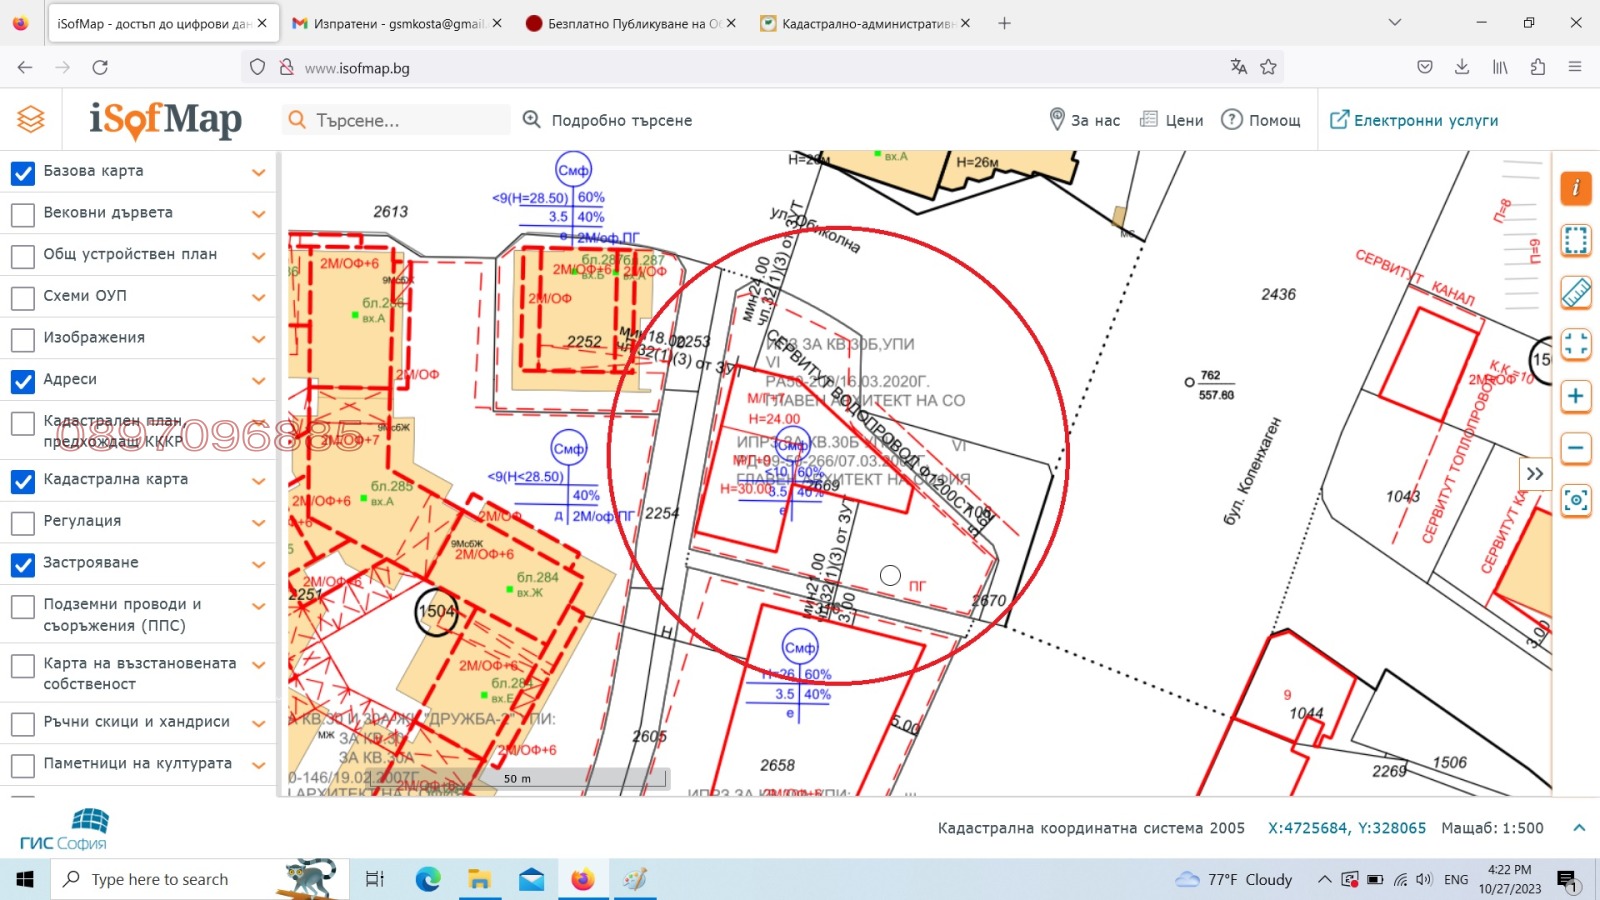Viewport: 1600px width, 900px height.
Task: Open the Цени menu item
Action: click(x=1172, y=120)
